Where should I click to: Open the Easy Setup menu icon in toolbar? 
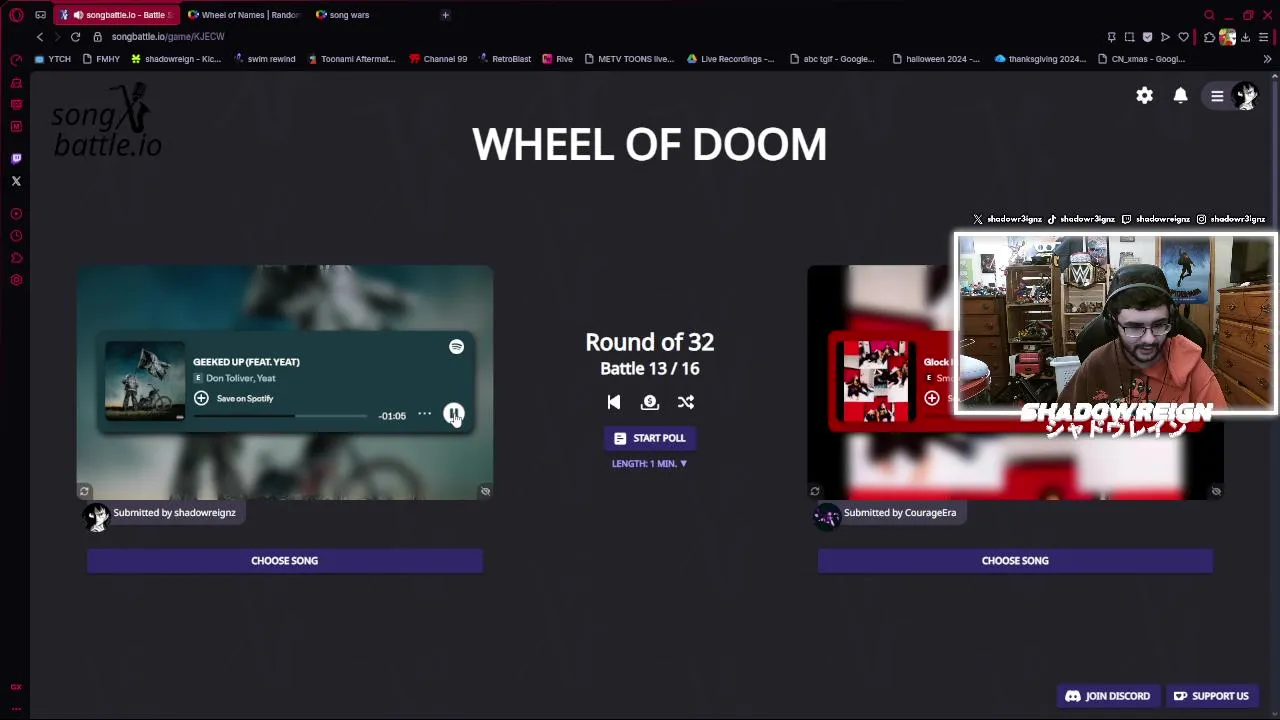pos(1263,37)
